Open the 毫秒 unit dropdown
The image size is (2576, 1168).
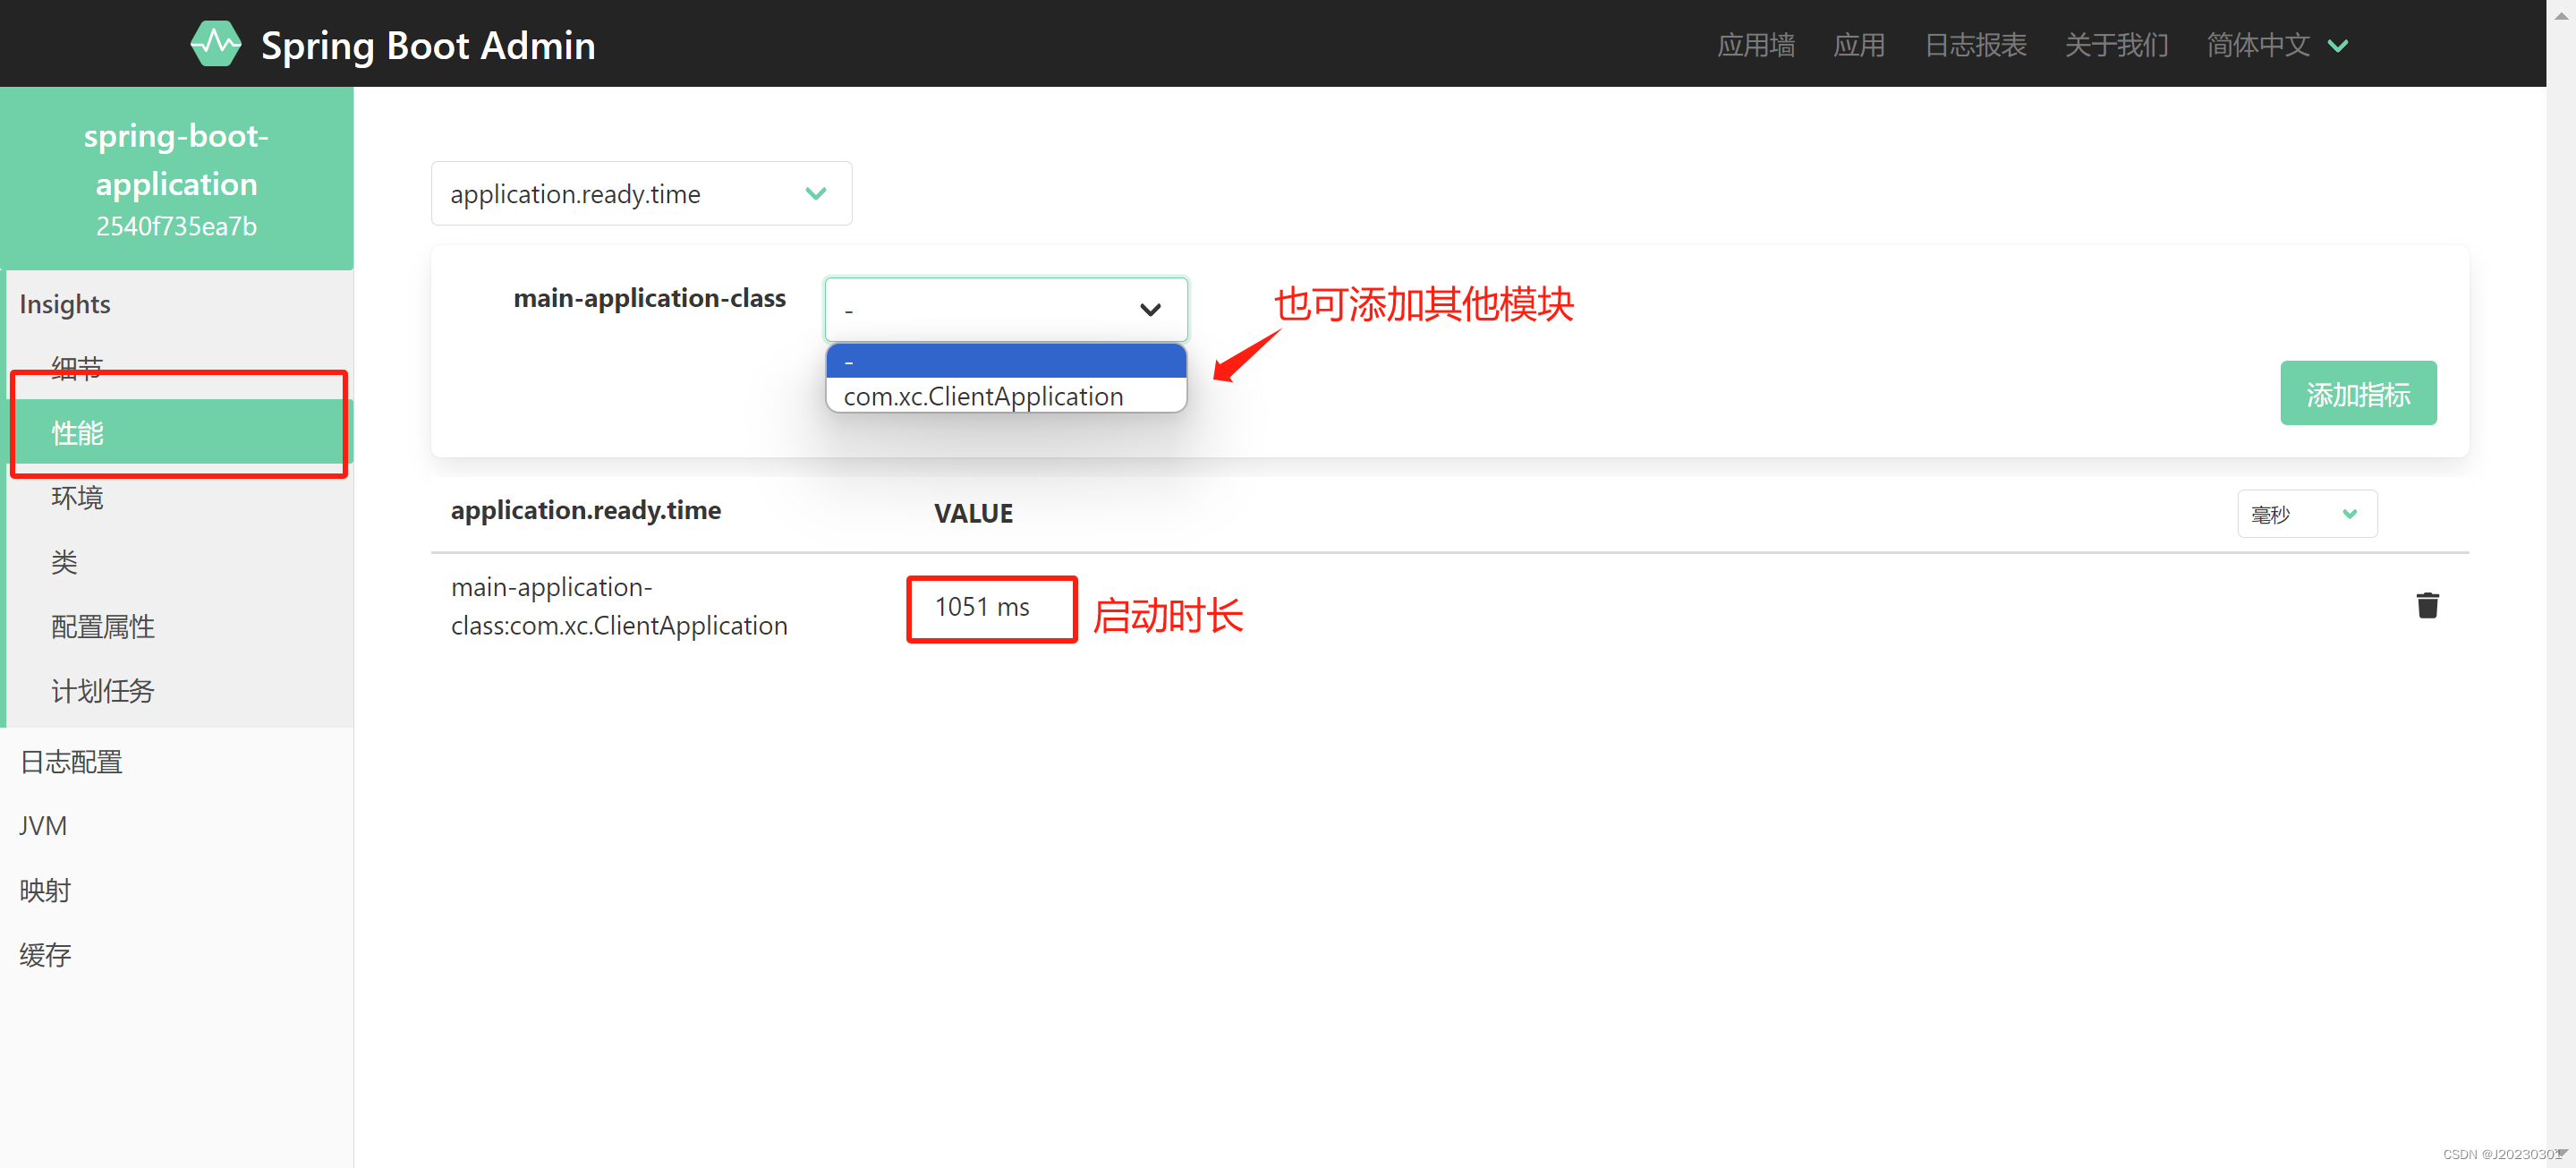[x=2306, y=514]
